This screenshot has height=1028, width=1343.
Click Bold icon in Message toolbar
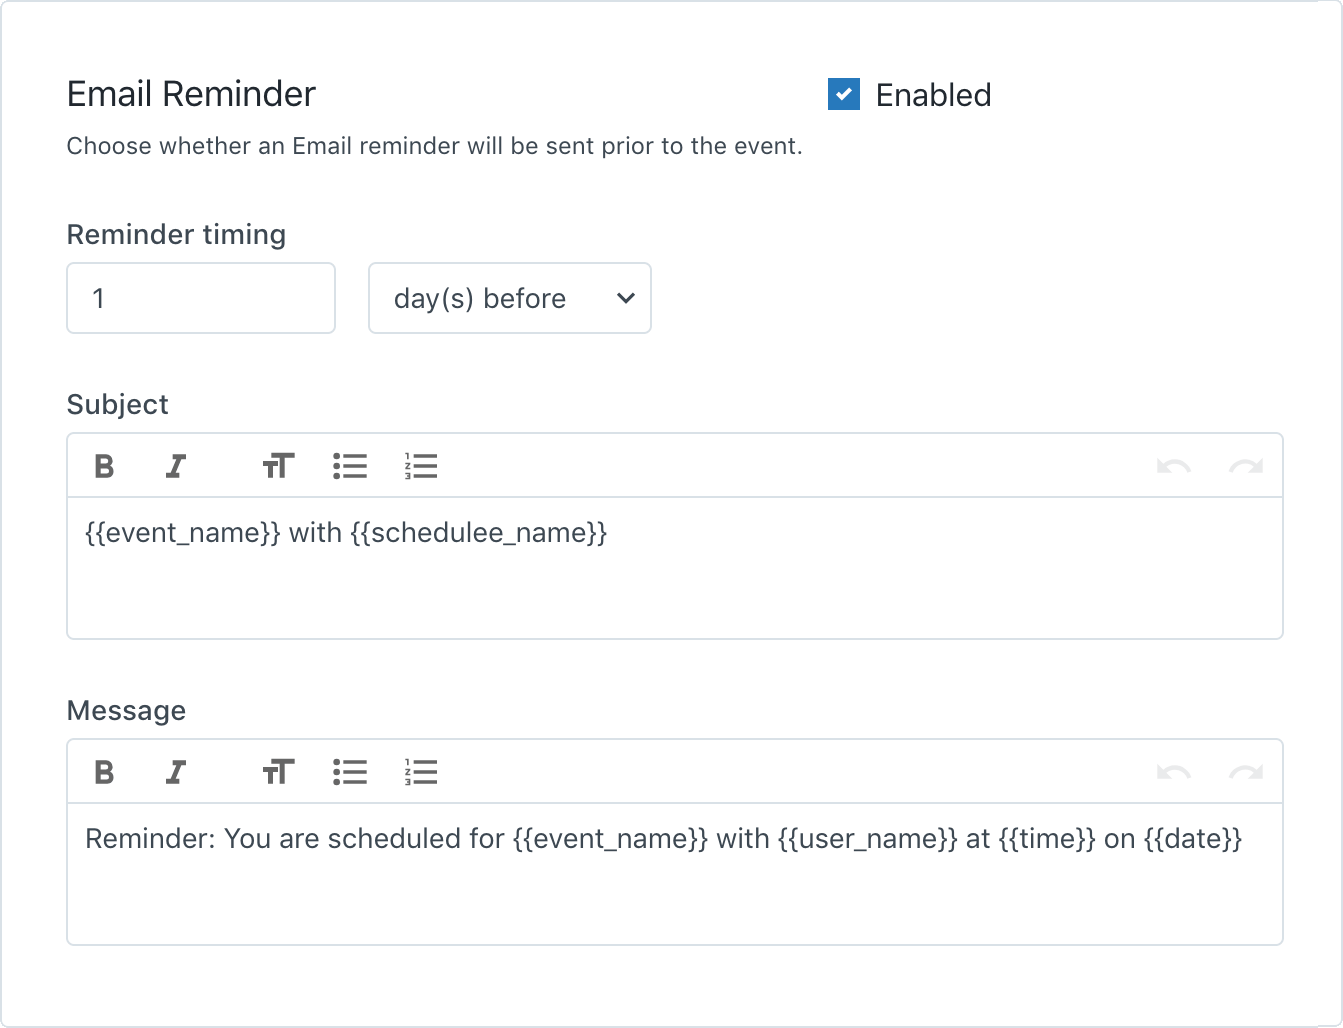click(x=104, y=772)
